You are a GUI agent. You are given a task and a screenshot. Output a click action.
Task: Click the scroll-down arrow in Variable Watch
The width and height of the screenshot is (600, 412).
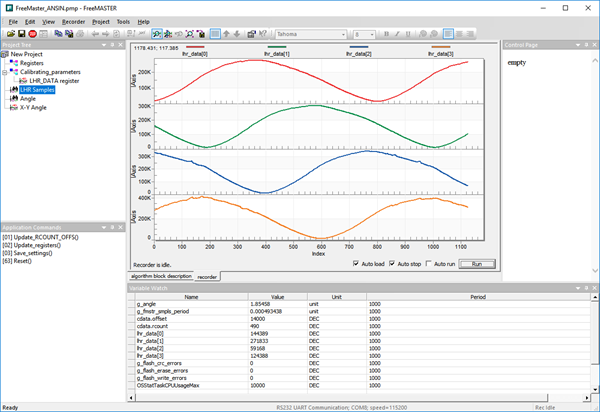(595, 389)
